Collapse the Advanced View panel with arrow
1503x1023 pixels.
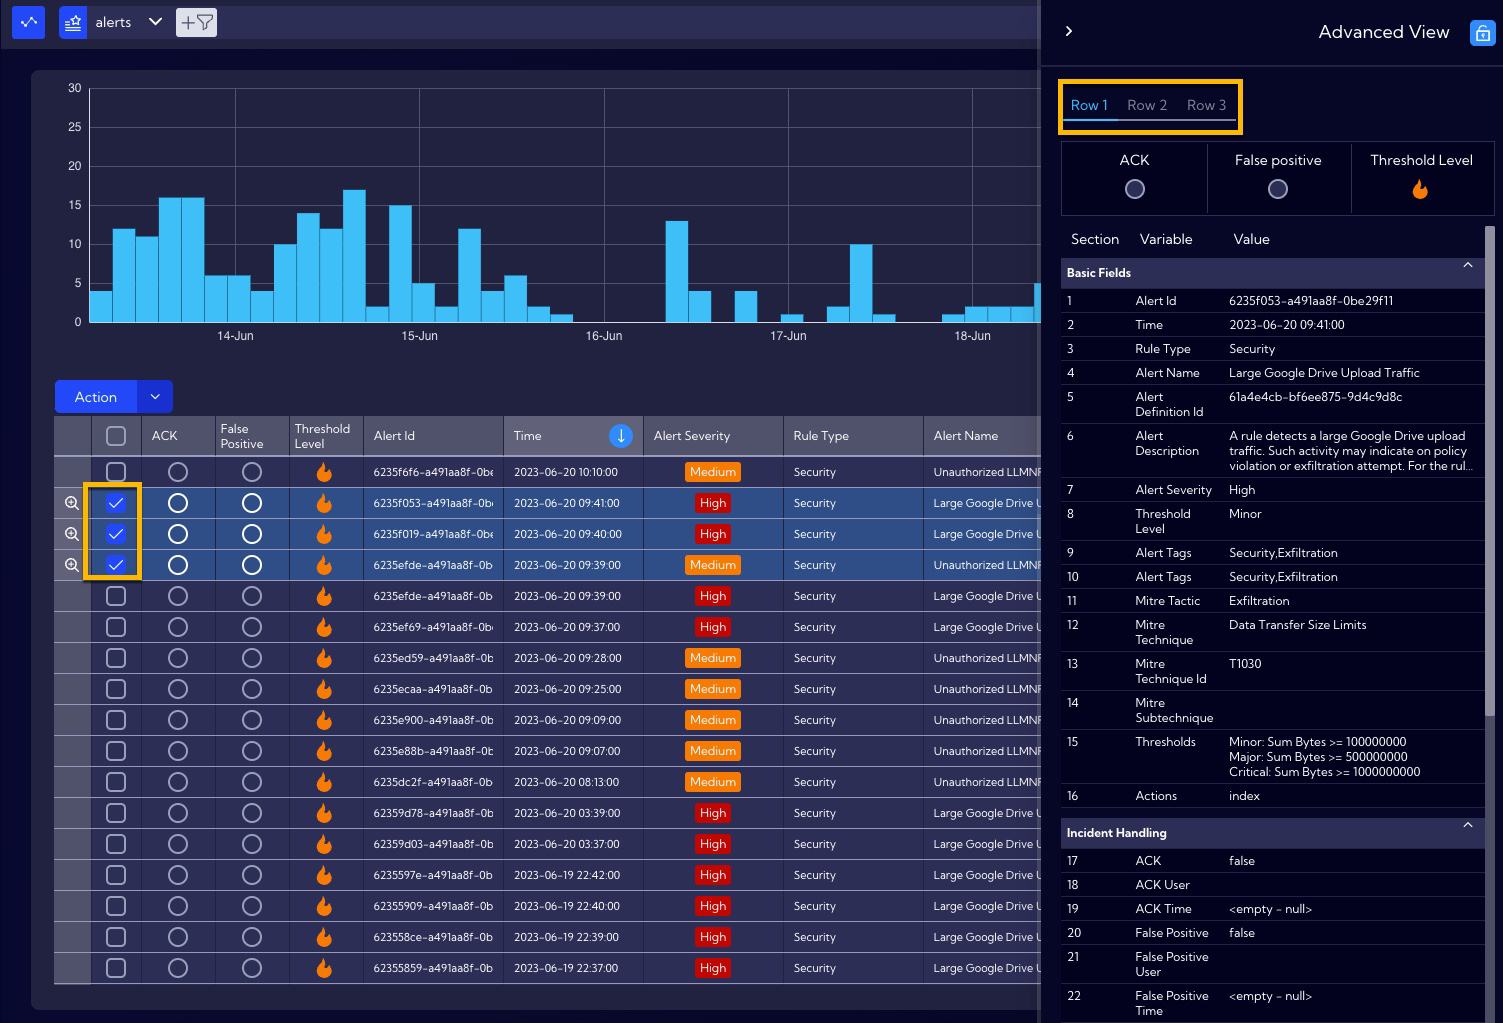[x=1069, y=31]
